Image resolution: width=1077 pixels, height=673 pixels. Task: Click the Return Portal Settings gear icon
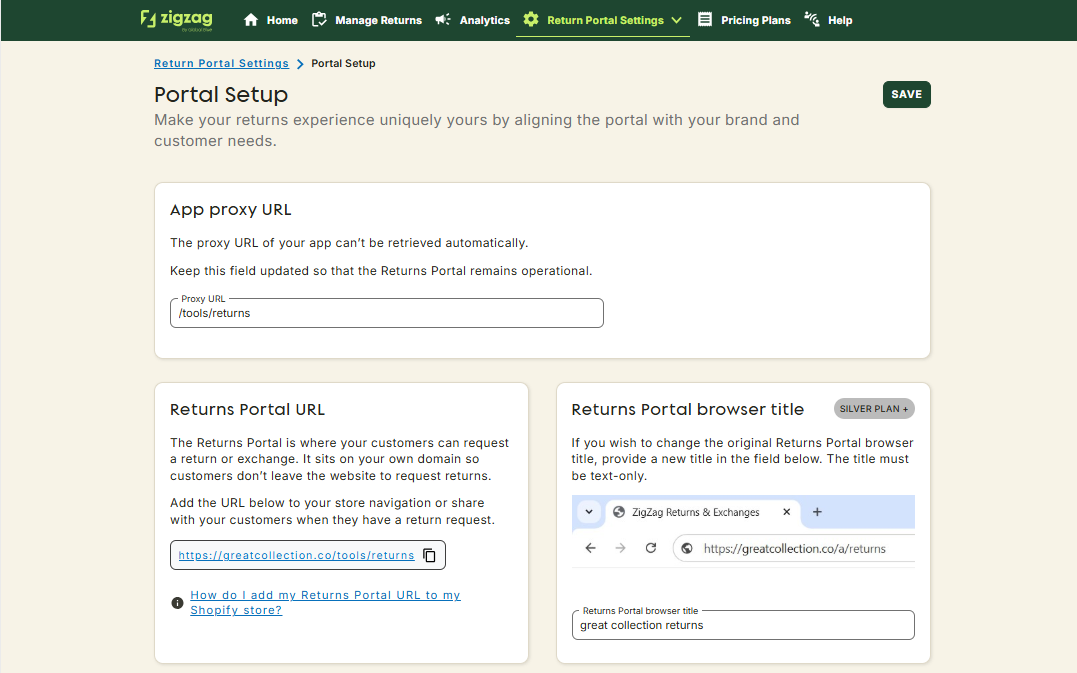531,20
